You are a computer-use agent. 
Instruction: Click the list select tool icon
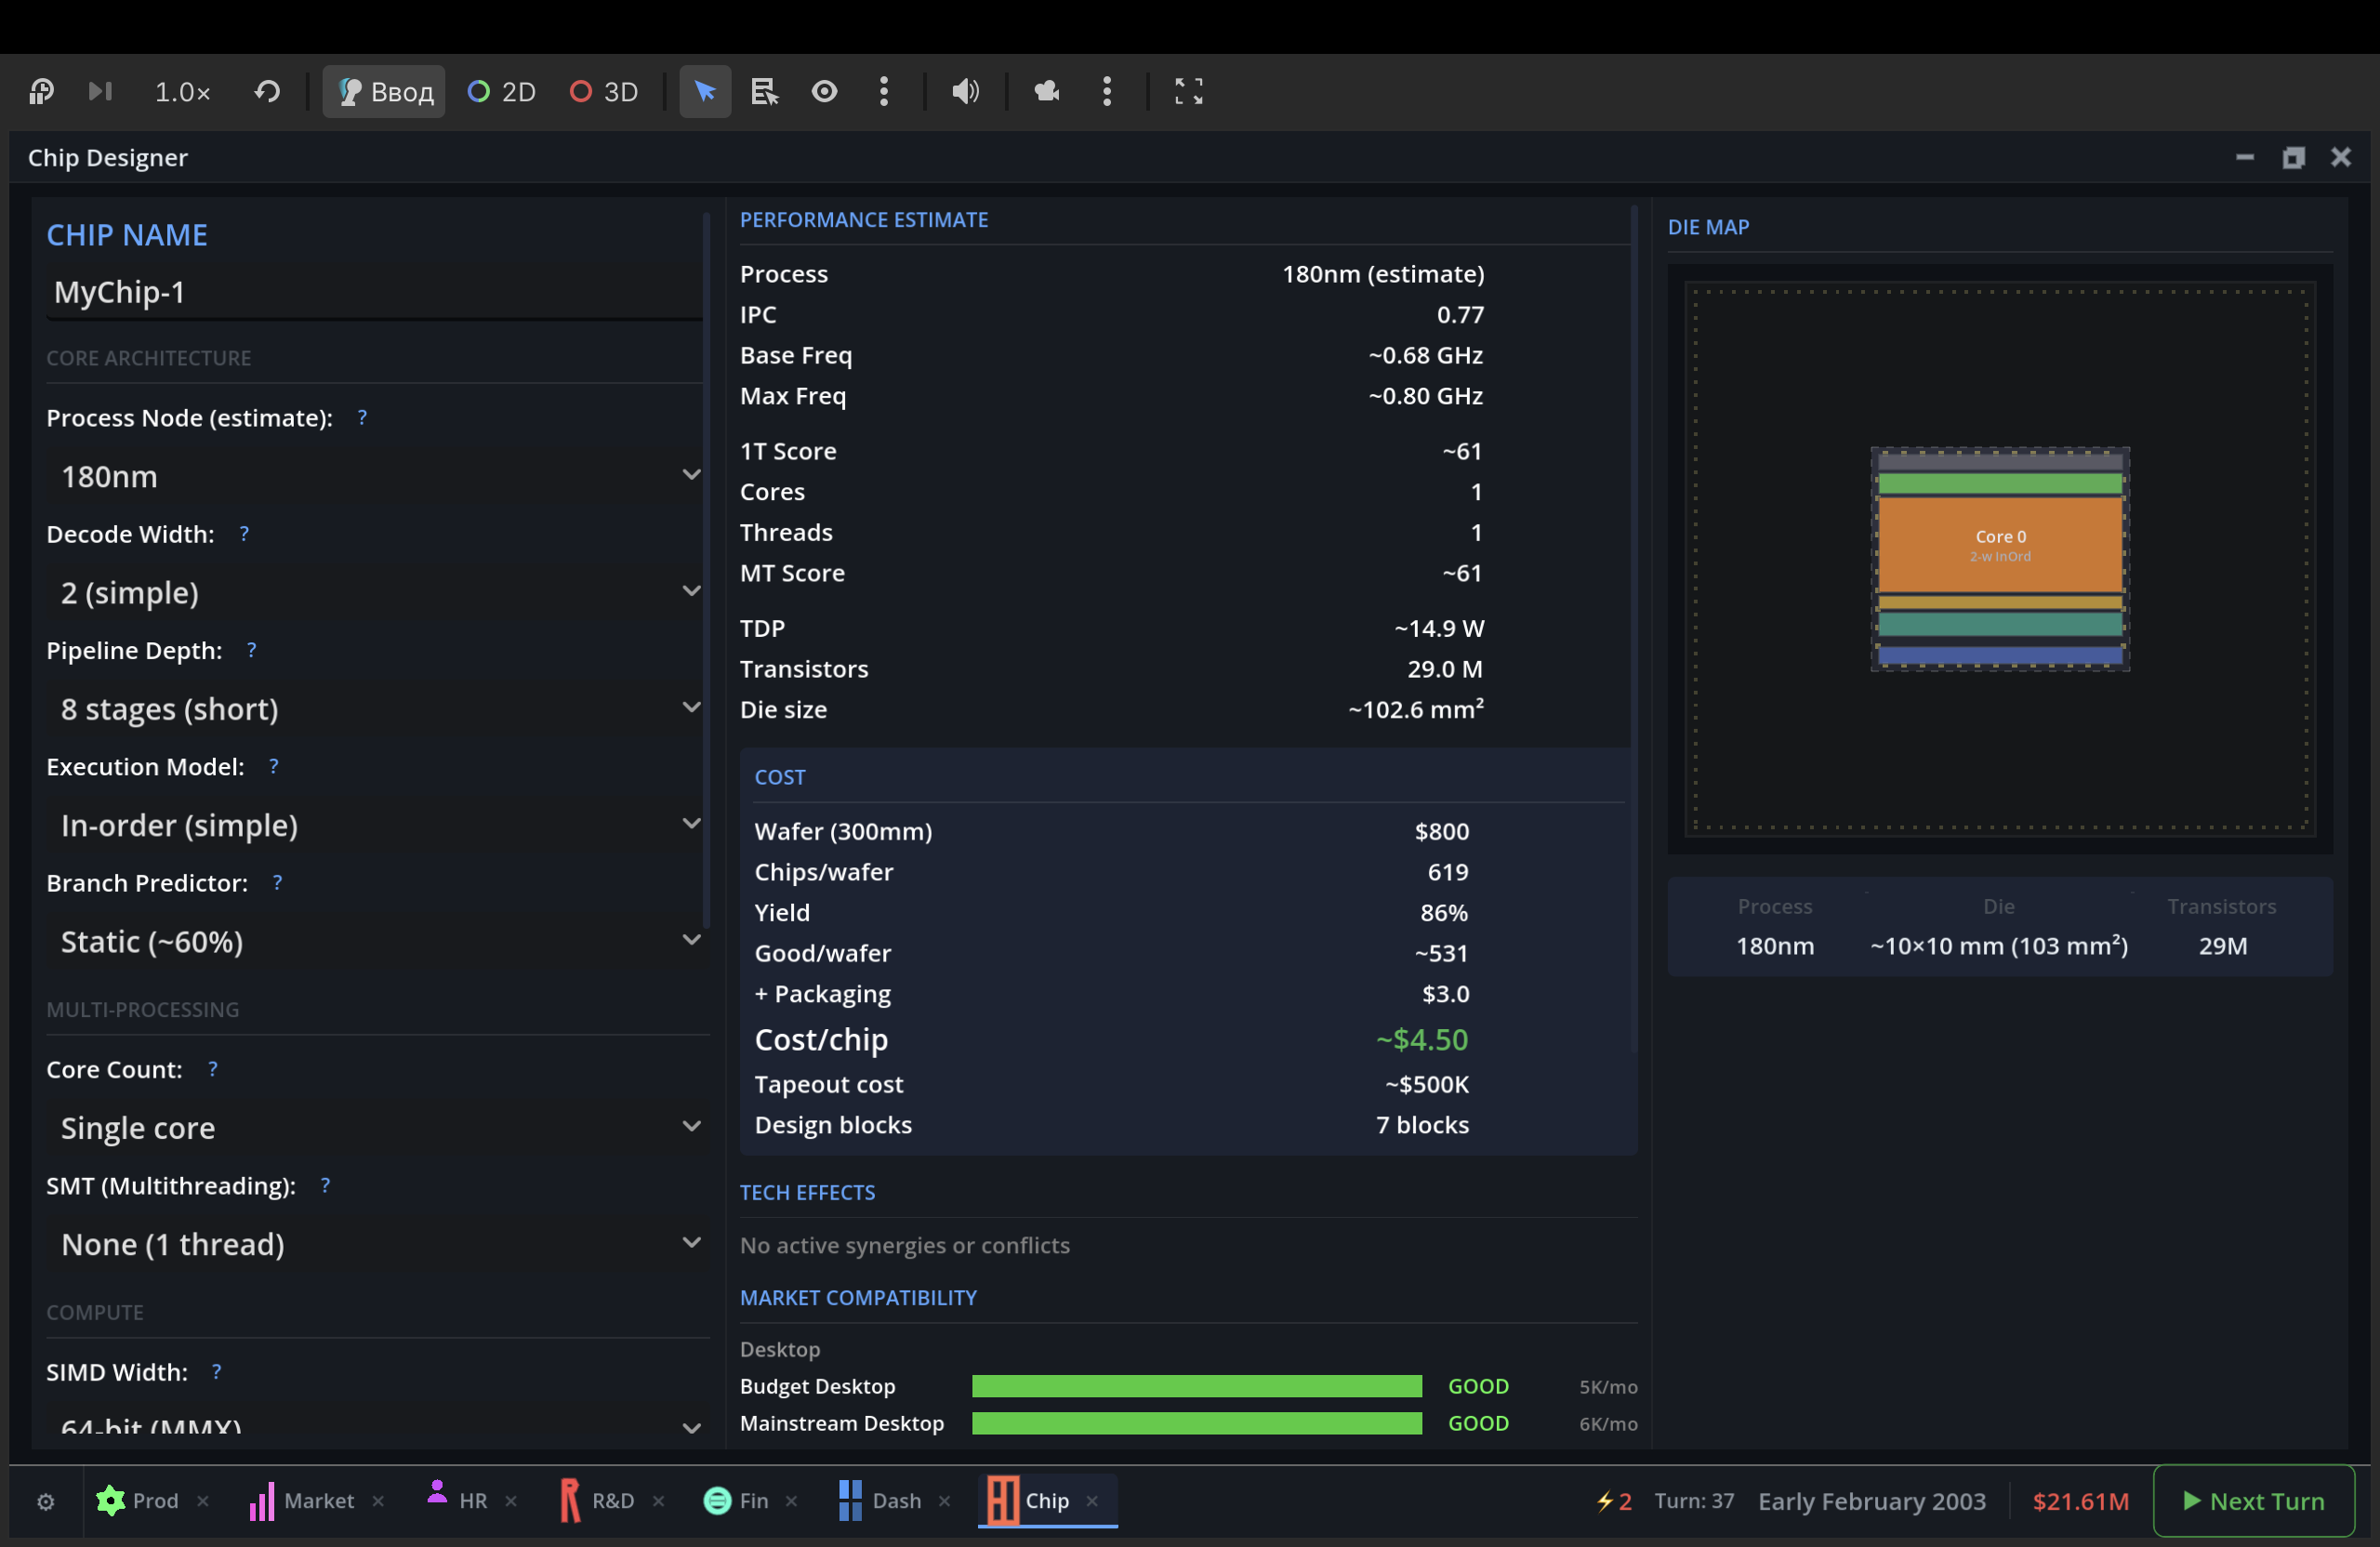tap(765, 92)
